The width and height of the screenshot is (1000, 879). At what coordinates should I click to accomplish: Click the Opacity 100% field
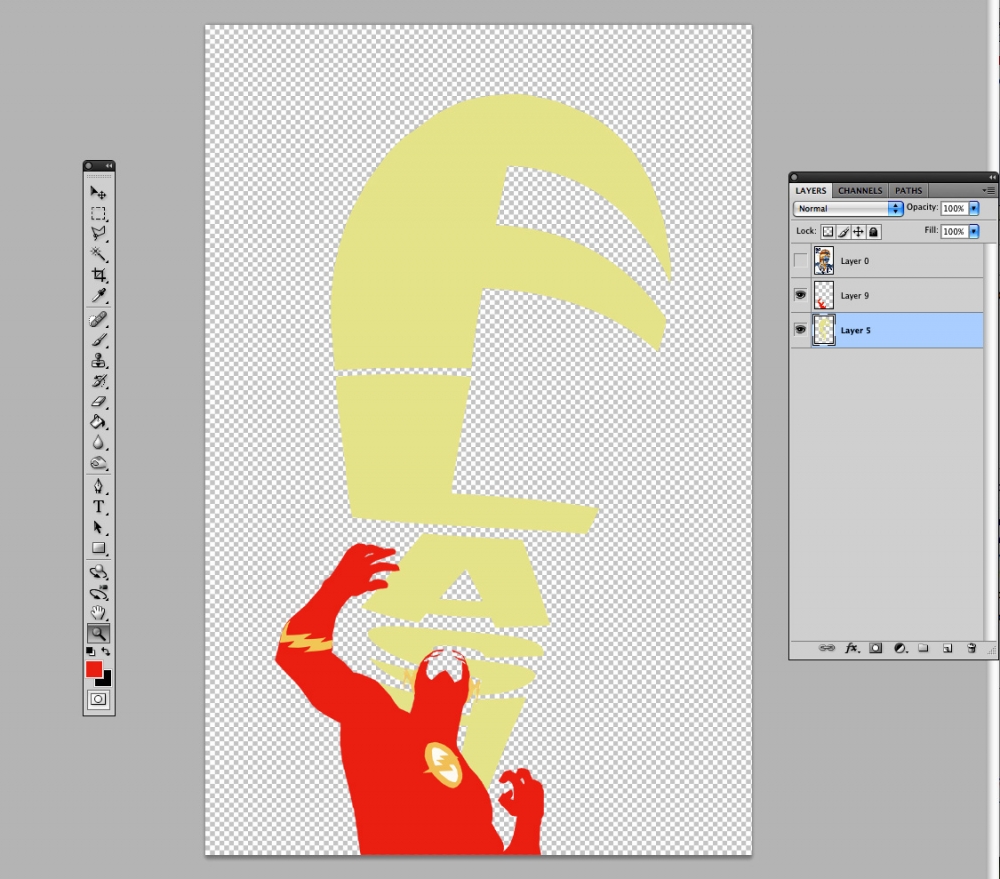(x=954, y=208)
